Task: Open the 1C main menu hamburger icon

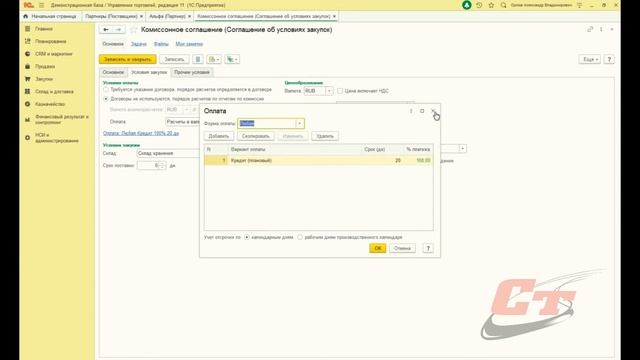Action: click(41, 5)
